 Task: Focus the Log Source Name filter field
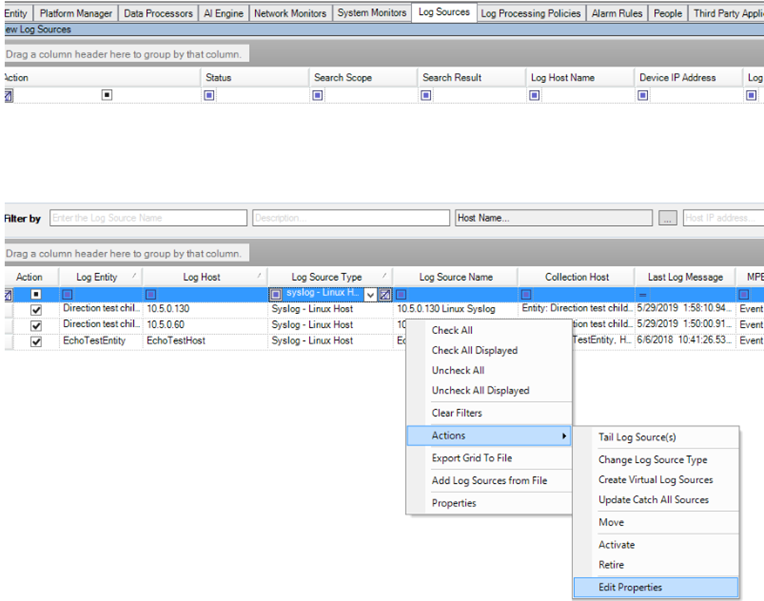(148, 218)
